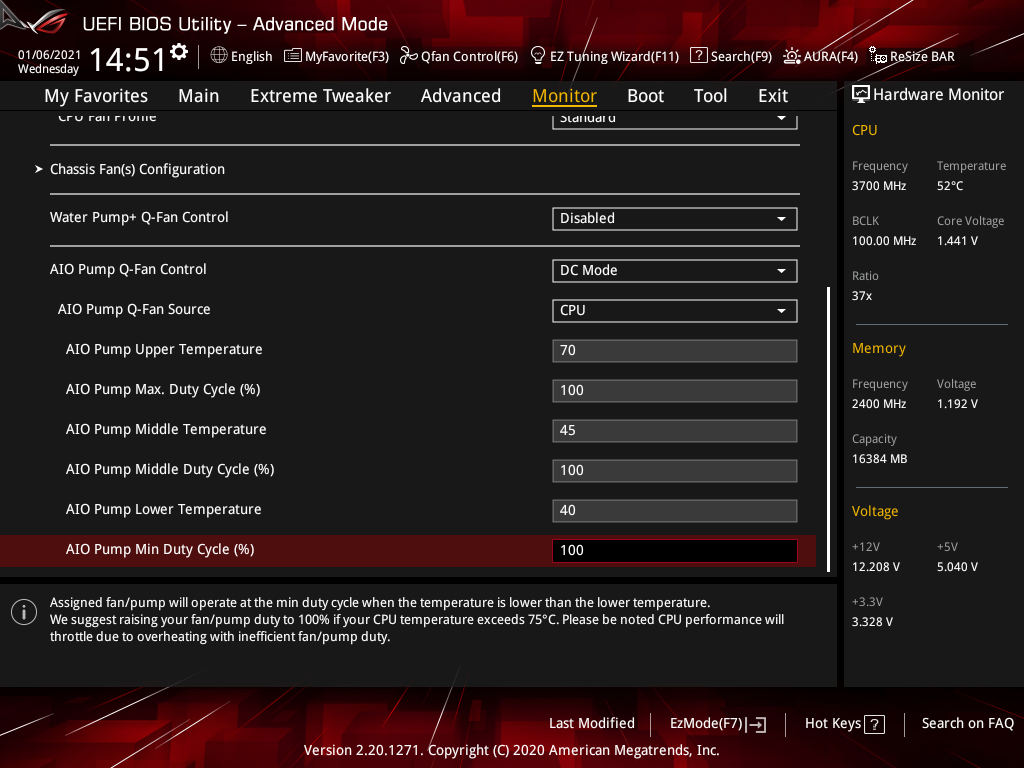1024x768 pixels.
Task: Click the settings list vertical scrollbar
Action: [x=829, y=429]
